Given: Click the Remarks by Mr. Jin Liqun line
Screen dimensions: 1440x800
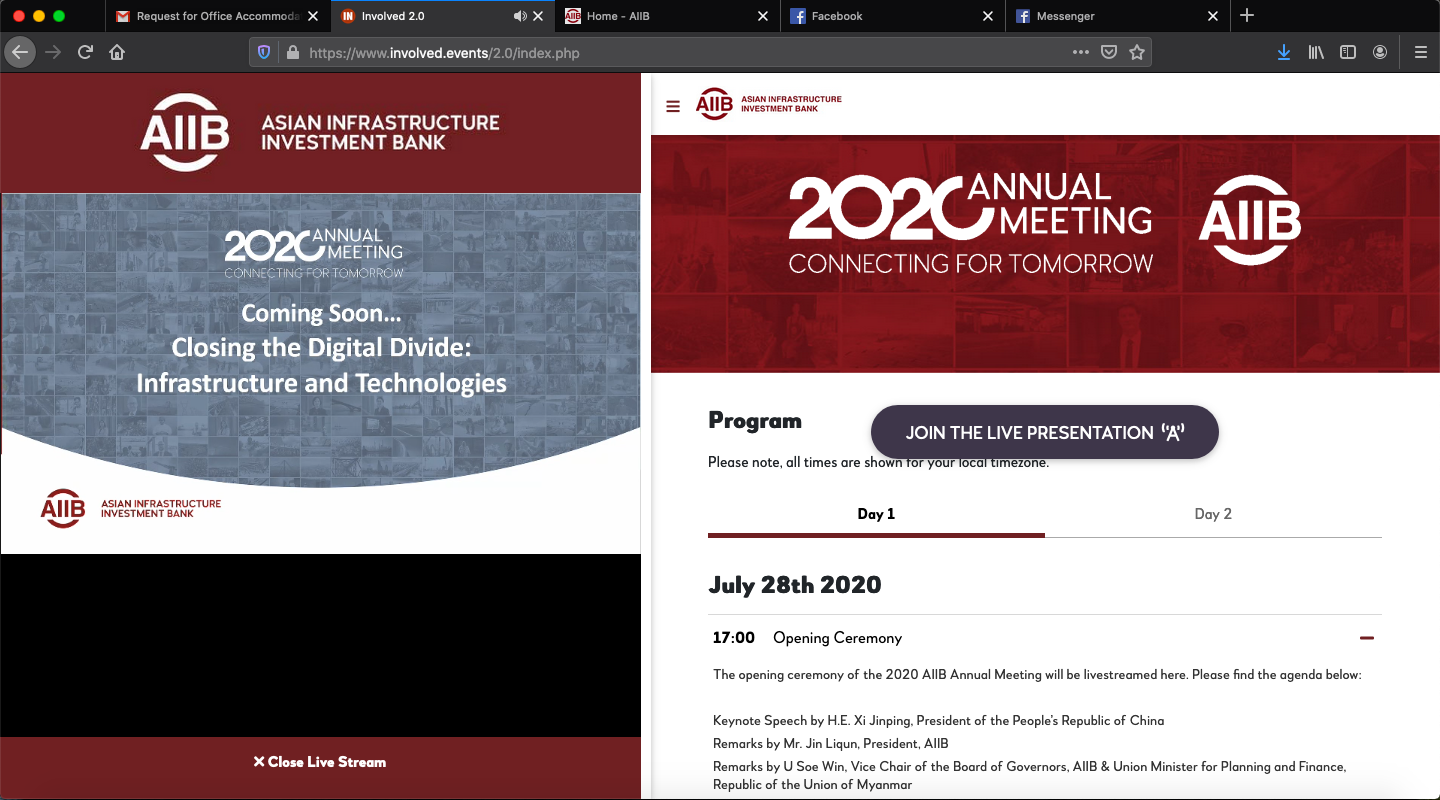Looking at the screenshot, I should click(x=831, y=743).
